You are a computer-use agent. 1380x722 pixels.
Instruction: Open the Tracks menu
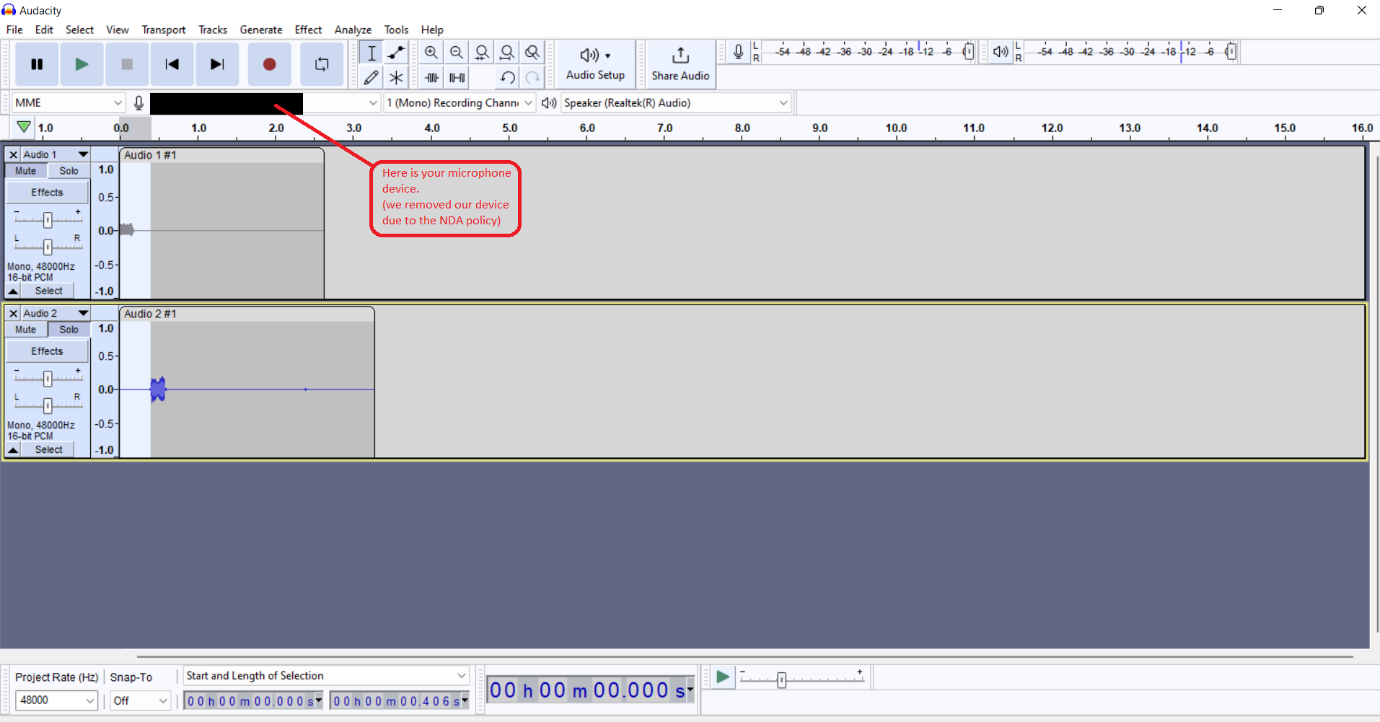(213, 30)
